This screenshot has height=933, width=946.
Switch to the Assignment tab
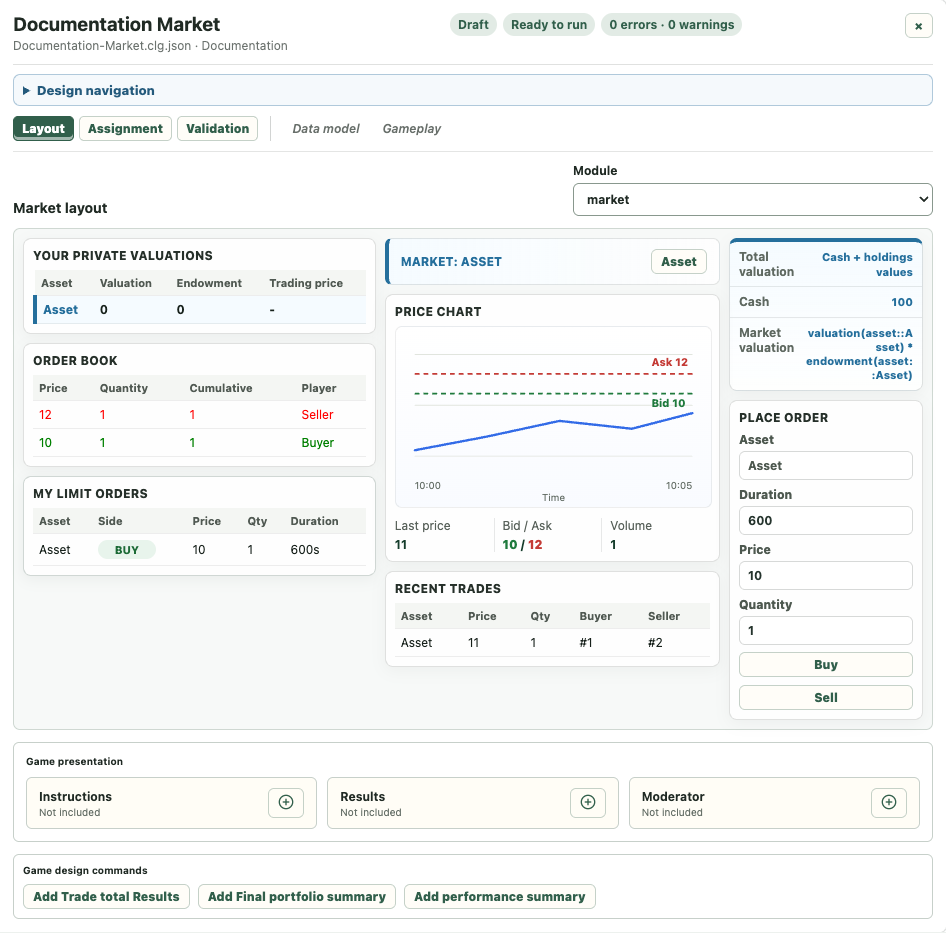pos(125,129)
